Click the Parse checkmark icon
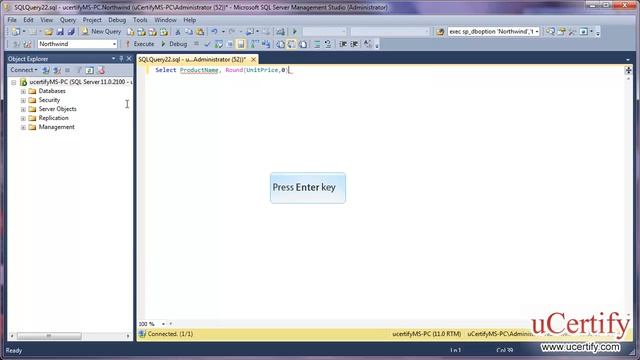640x360 pixels. 207,44
